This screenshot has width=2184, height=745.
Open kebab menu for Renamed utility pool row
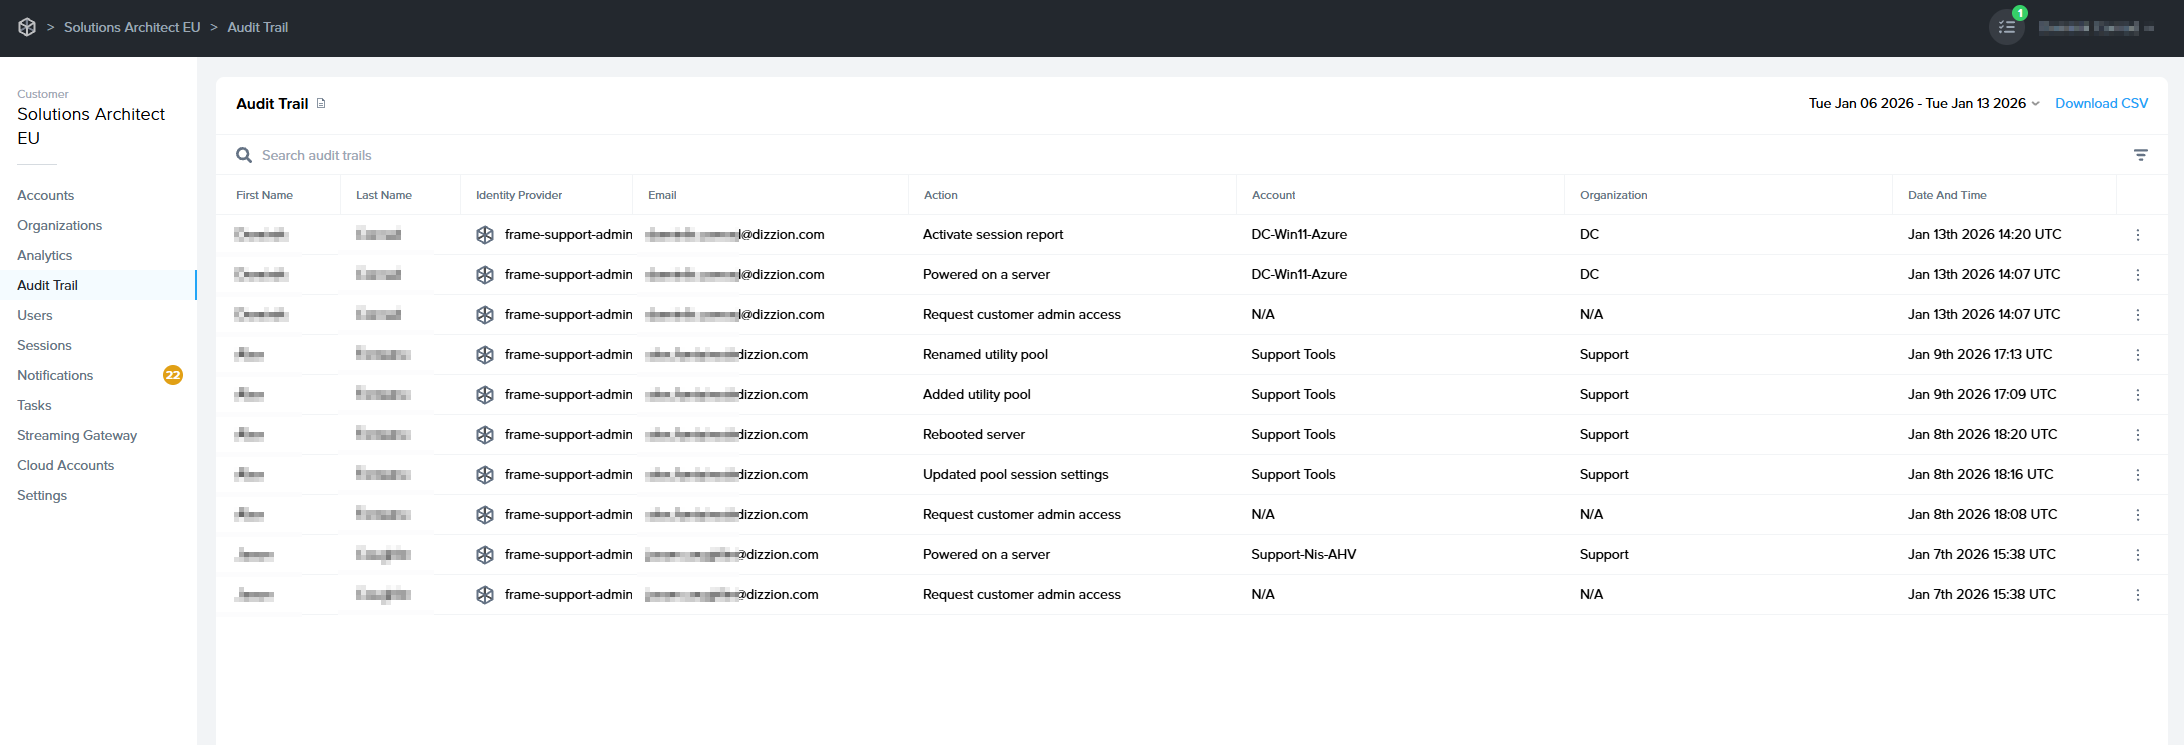(x=2138, y=355)
